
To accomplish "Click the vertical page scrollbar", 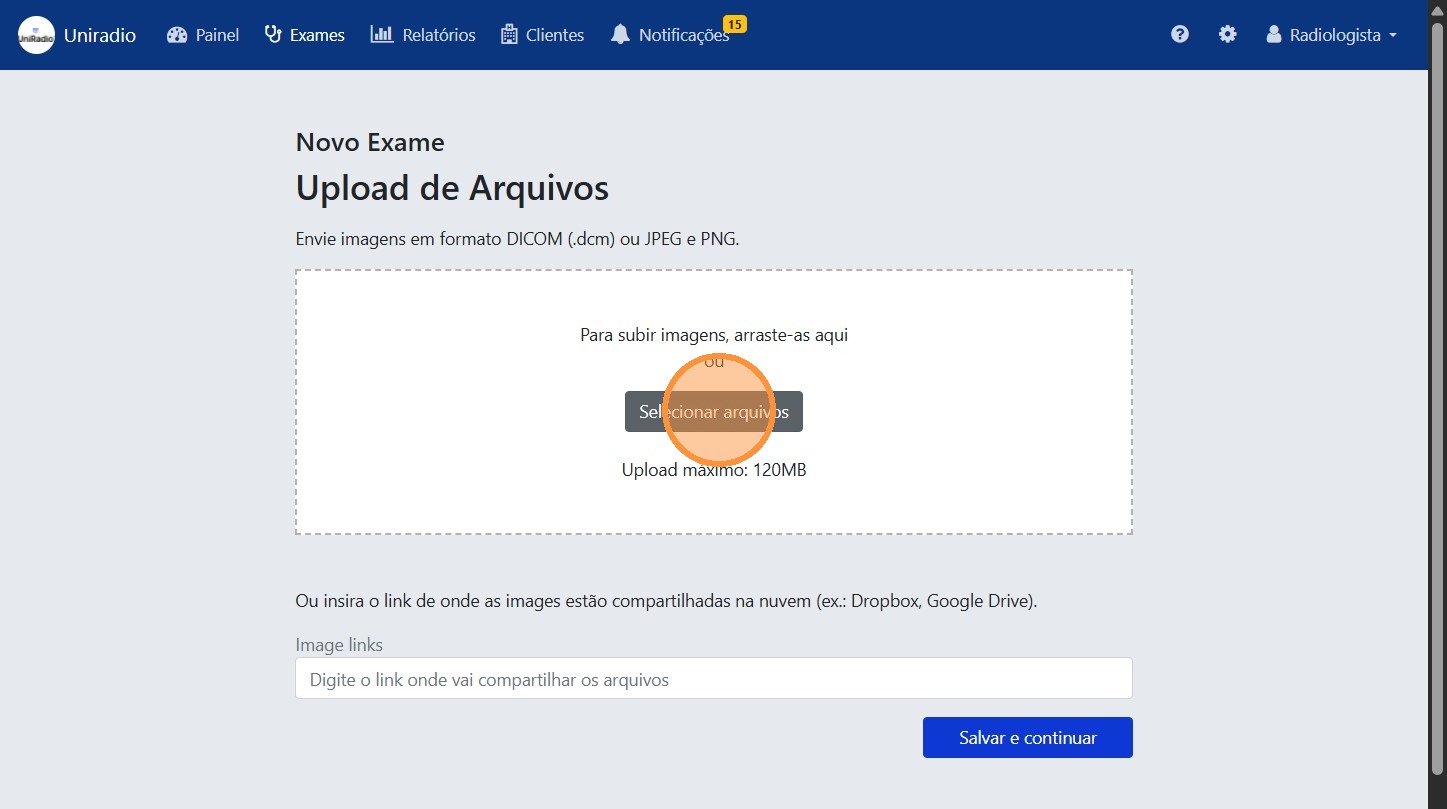I will click(1440, 400).
